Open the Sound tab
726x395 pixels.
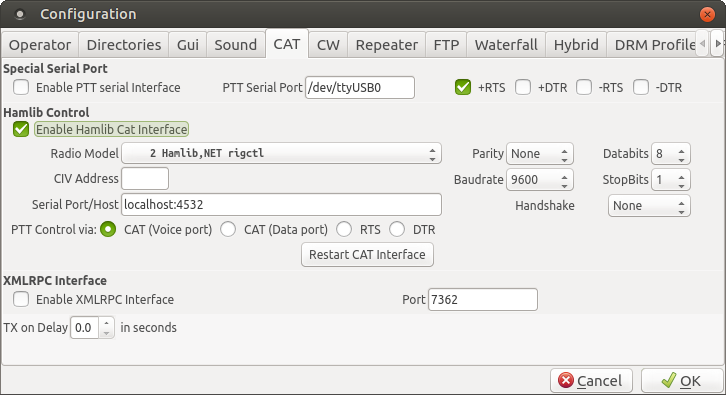tap(235, 45)
